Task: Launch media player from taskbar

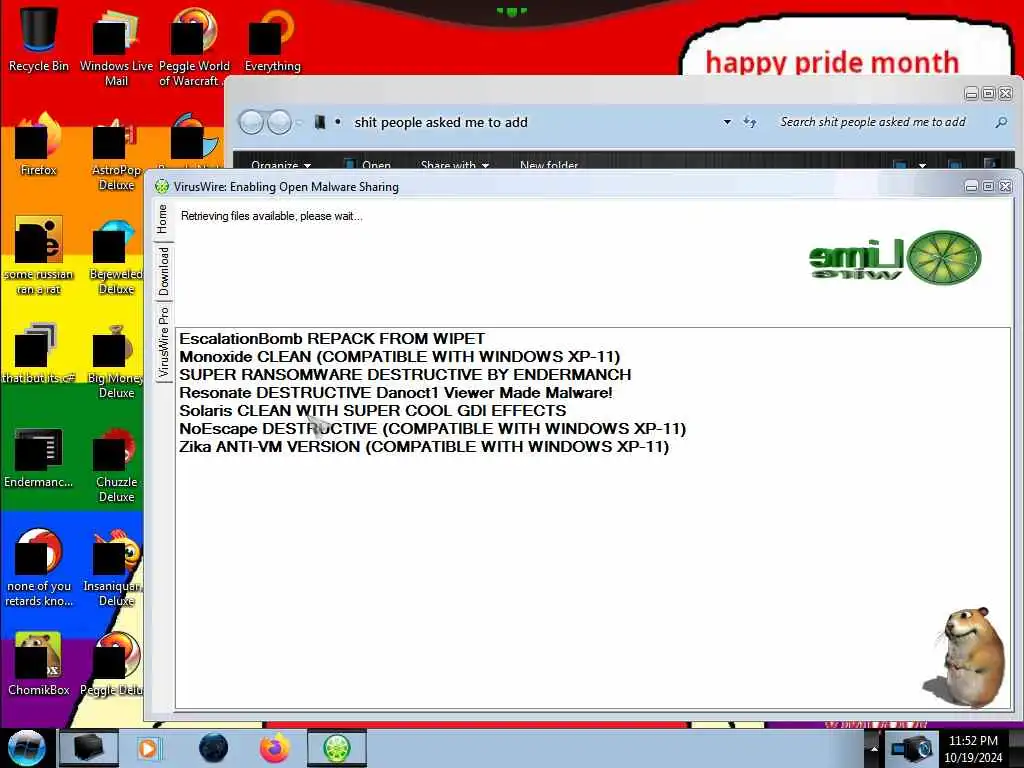Action: [149, 748]
